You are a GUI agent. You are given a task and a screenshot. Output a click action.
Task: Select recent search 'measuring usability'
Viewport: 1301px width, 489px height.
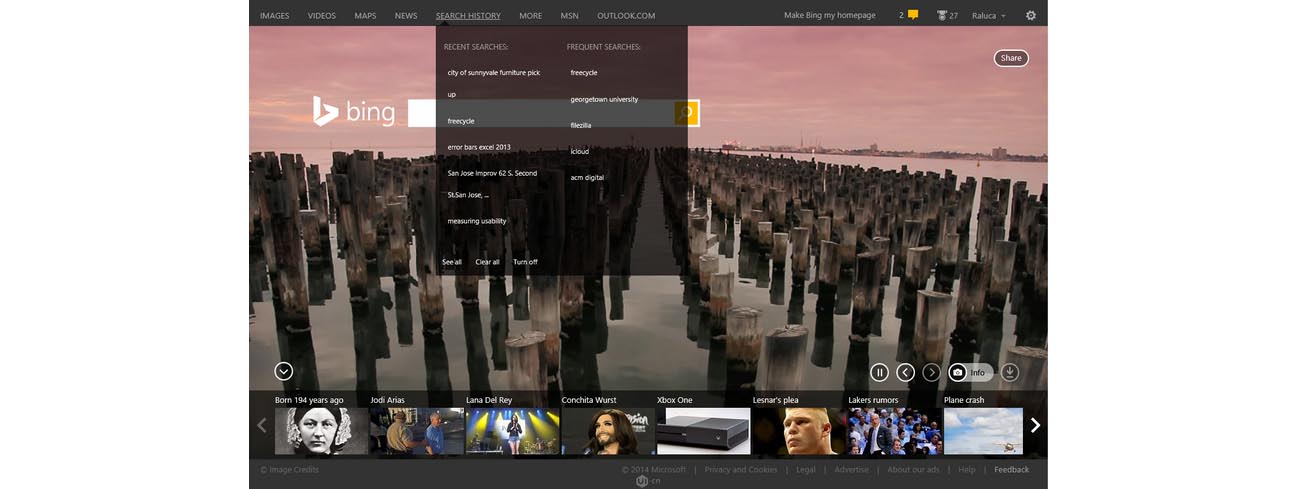click(x=477, y=221)
